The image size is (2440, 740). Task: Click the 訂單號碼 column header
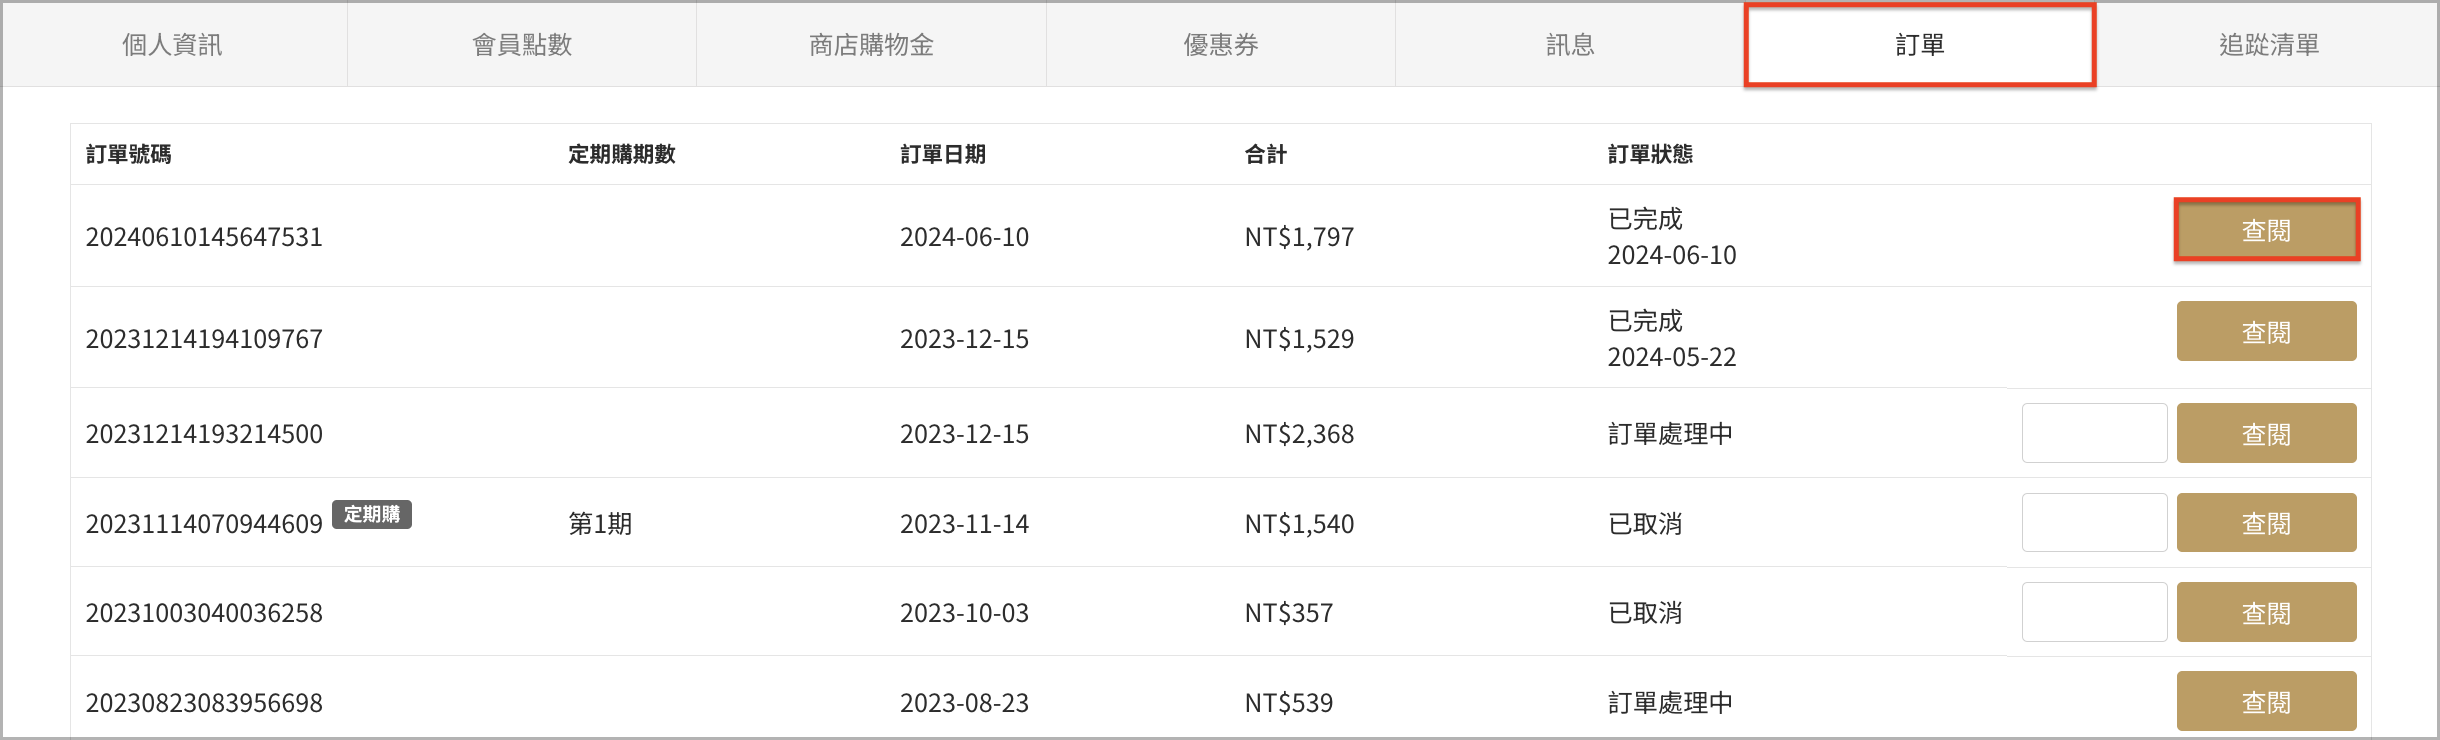[129, 154]
